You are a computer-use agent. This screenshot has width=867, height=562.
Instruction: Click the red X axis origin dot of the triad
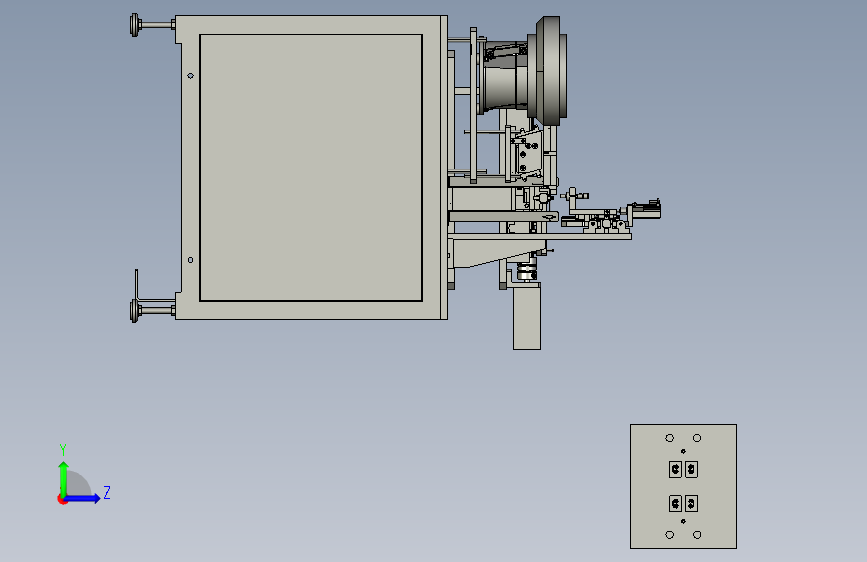click(x=62, y=499)
